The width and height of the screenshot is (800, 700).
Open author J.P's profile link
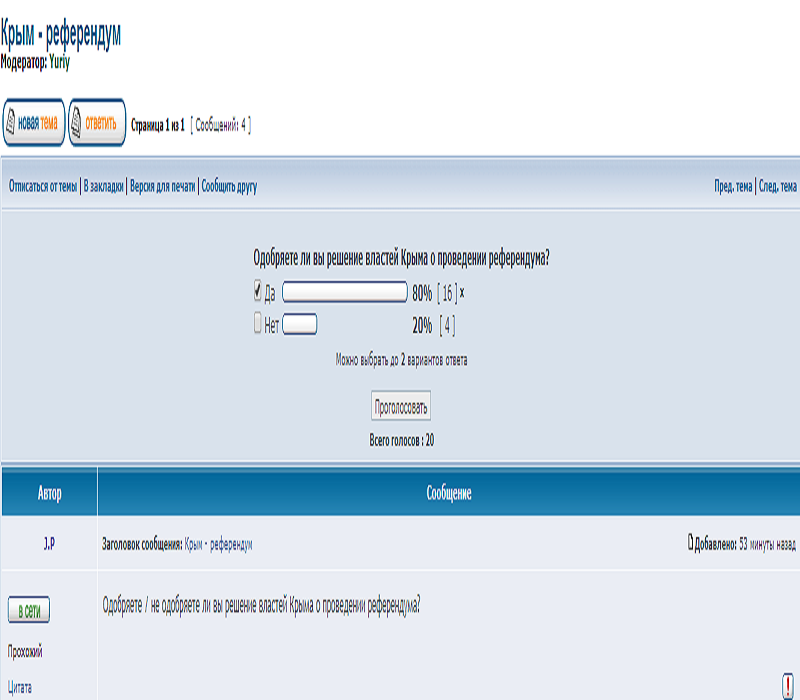49,544
